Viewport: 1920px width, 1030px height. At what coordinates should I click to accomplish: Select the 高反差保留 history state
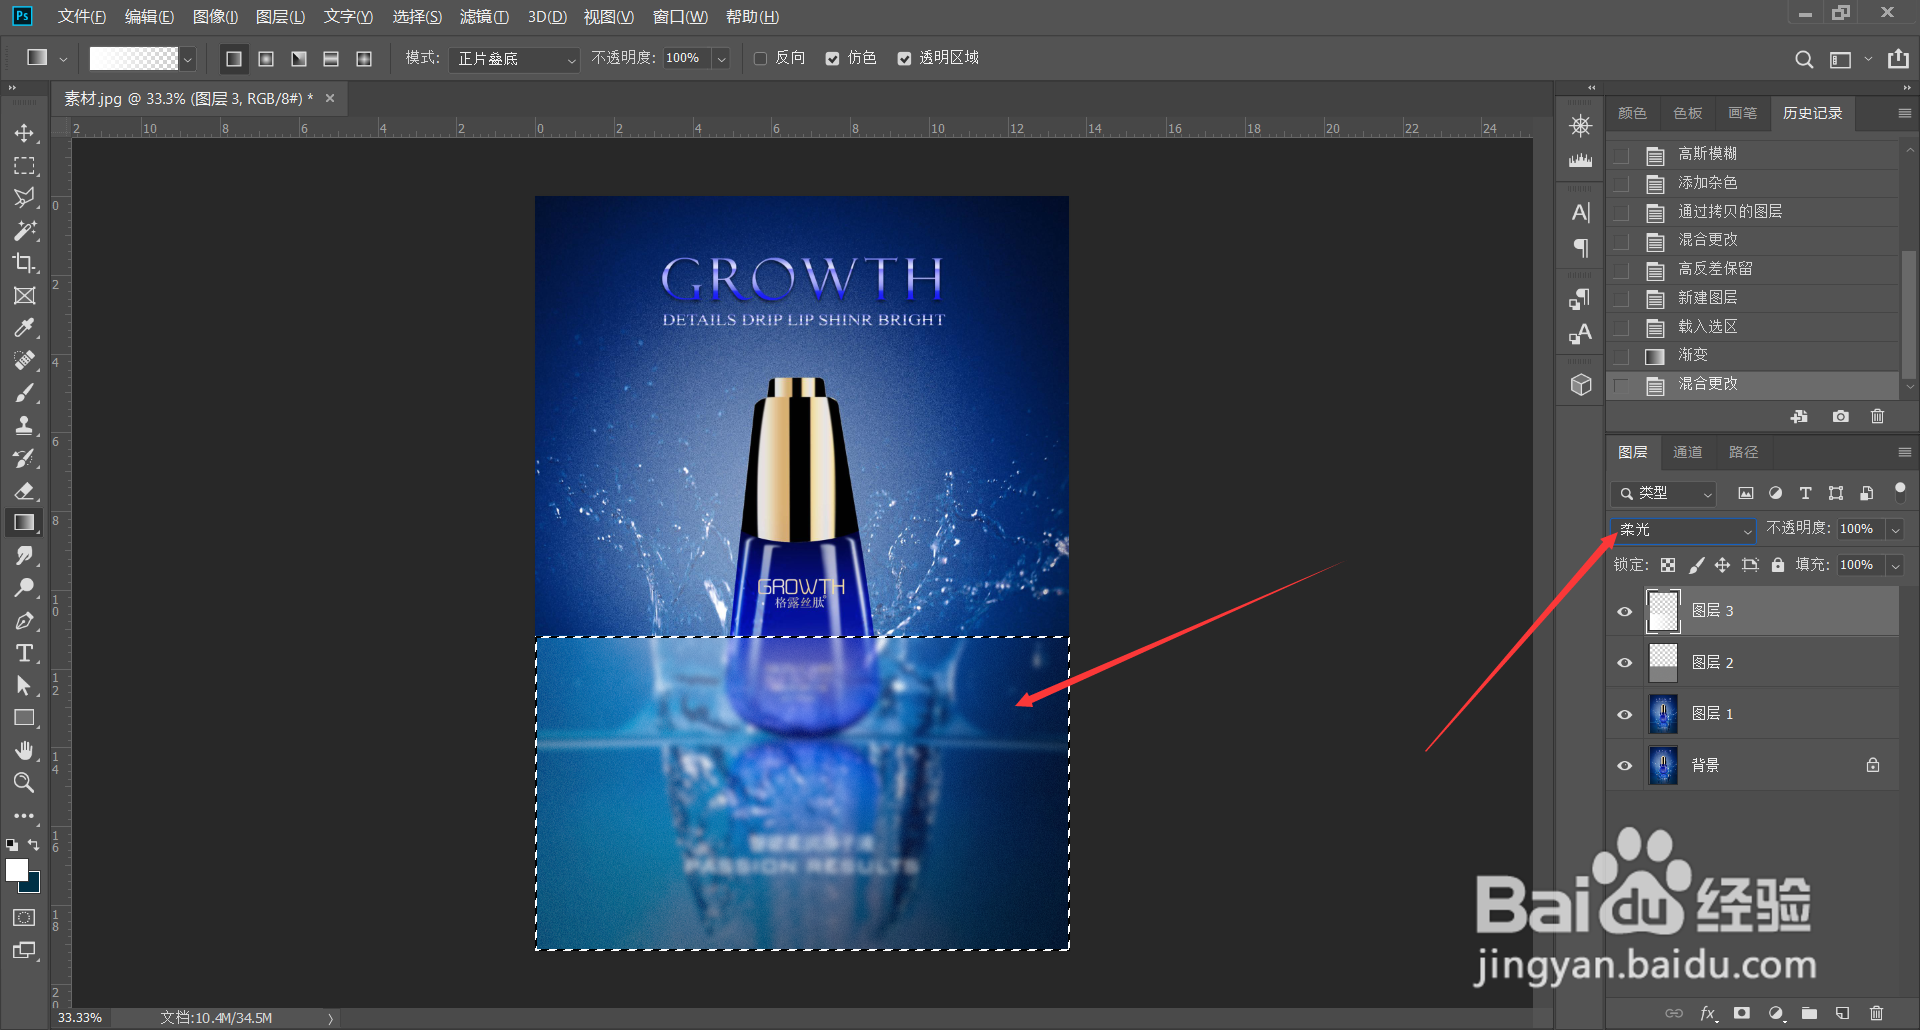1754,269
